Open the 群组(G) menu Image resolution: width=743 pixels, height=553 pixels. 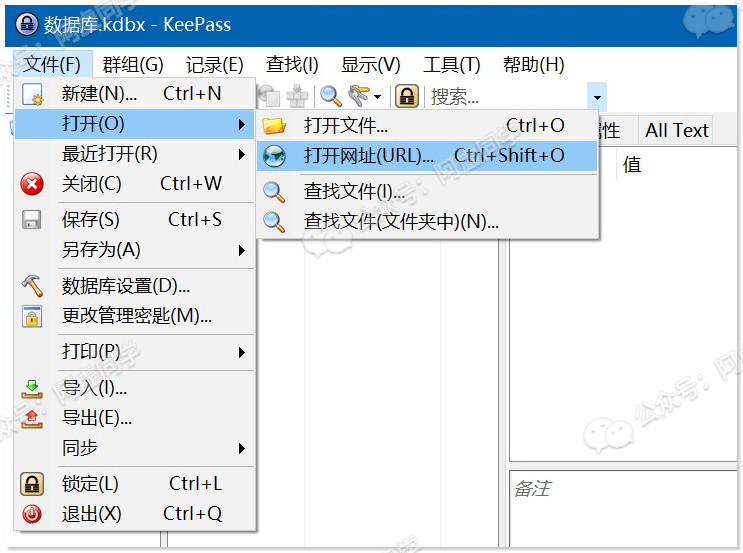(x=133, y=64)
